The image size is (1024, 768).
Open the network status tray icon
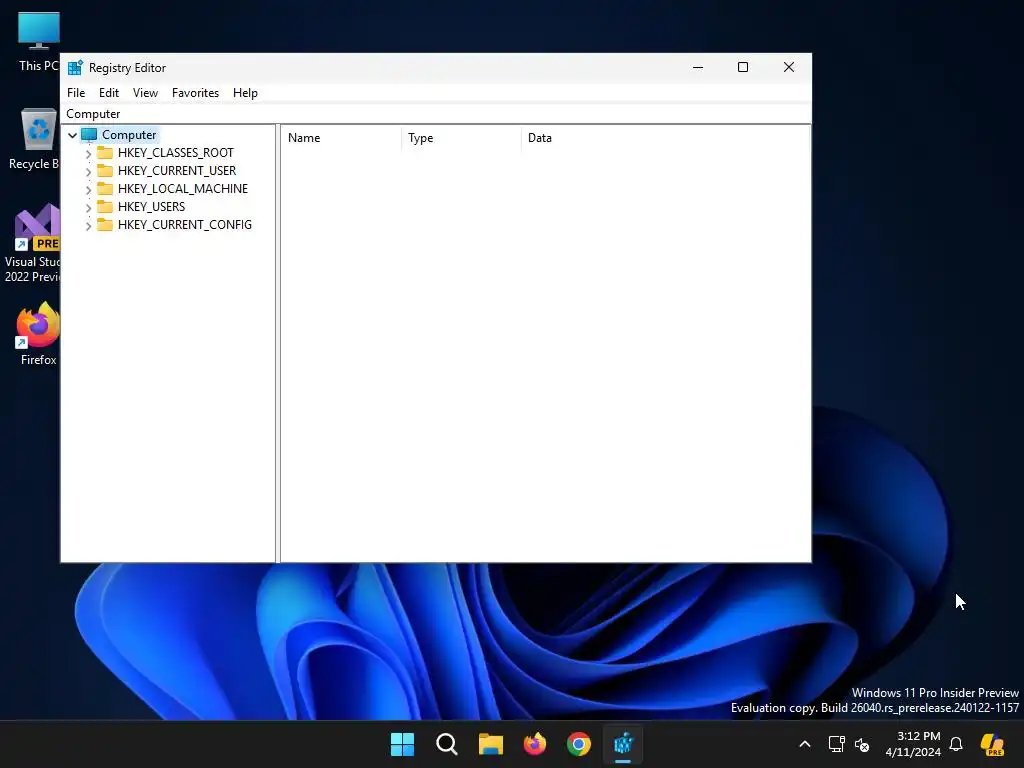[x=837, y=744]
